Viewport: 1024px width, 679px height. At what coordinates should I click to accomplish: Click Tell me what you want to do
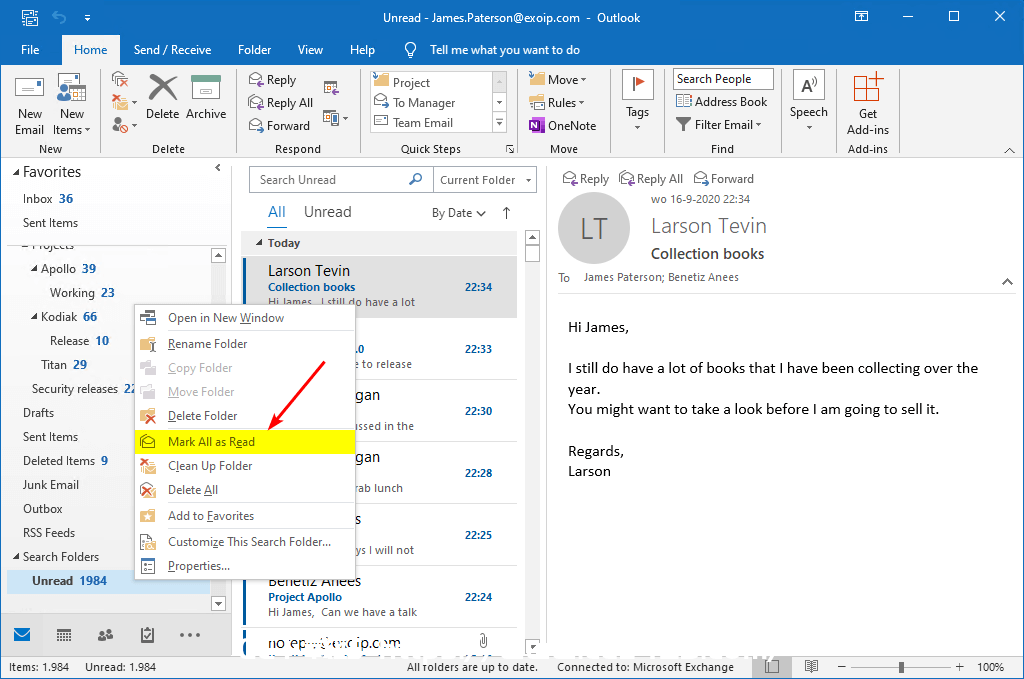tap(504, 50)
